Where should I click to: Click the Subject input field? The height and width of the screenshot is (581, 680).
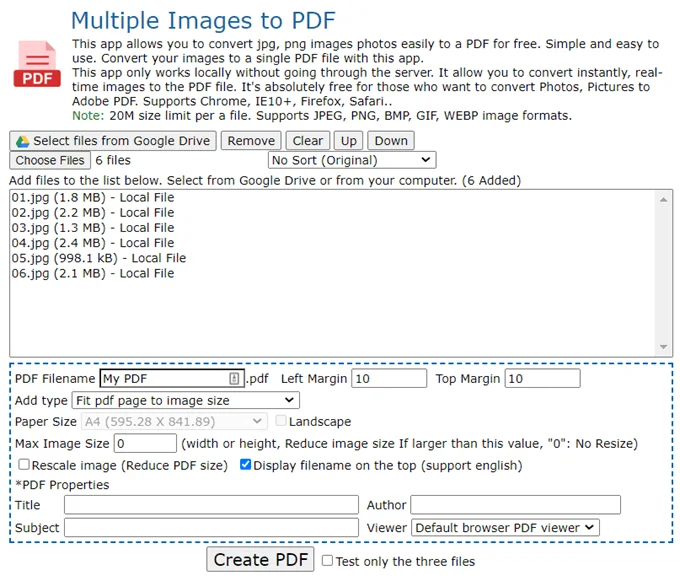click(x=212, y=528)
